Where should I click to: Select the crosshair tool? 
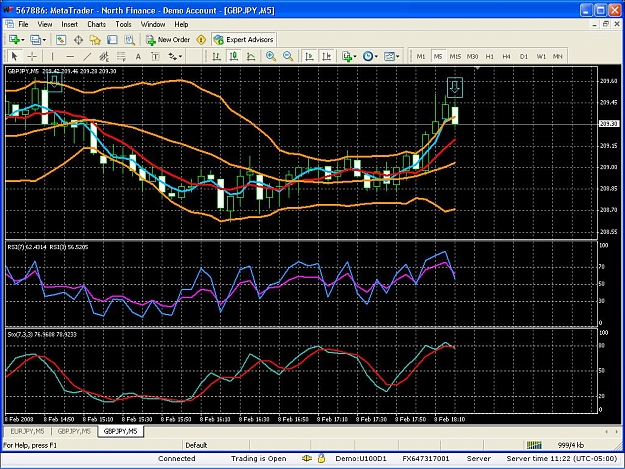(x=32, y=56)
